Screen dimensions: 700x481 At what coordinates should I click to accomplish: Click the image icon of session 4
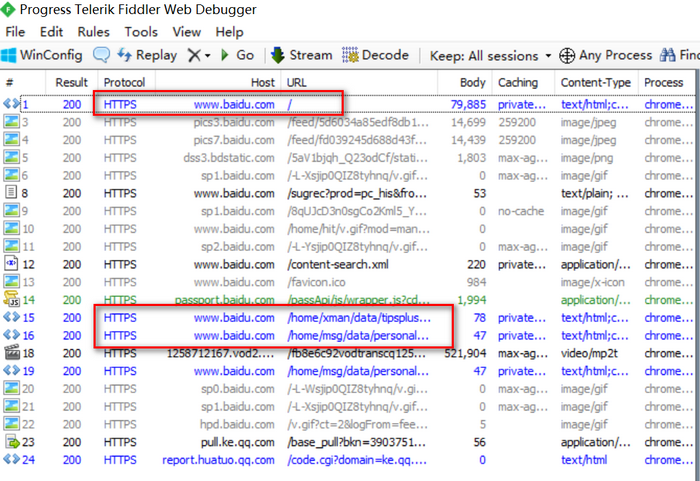[12, 140]
